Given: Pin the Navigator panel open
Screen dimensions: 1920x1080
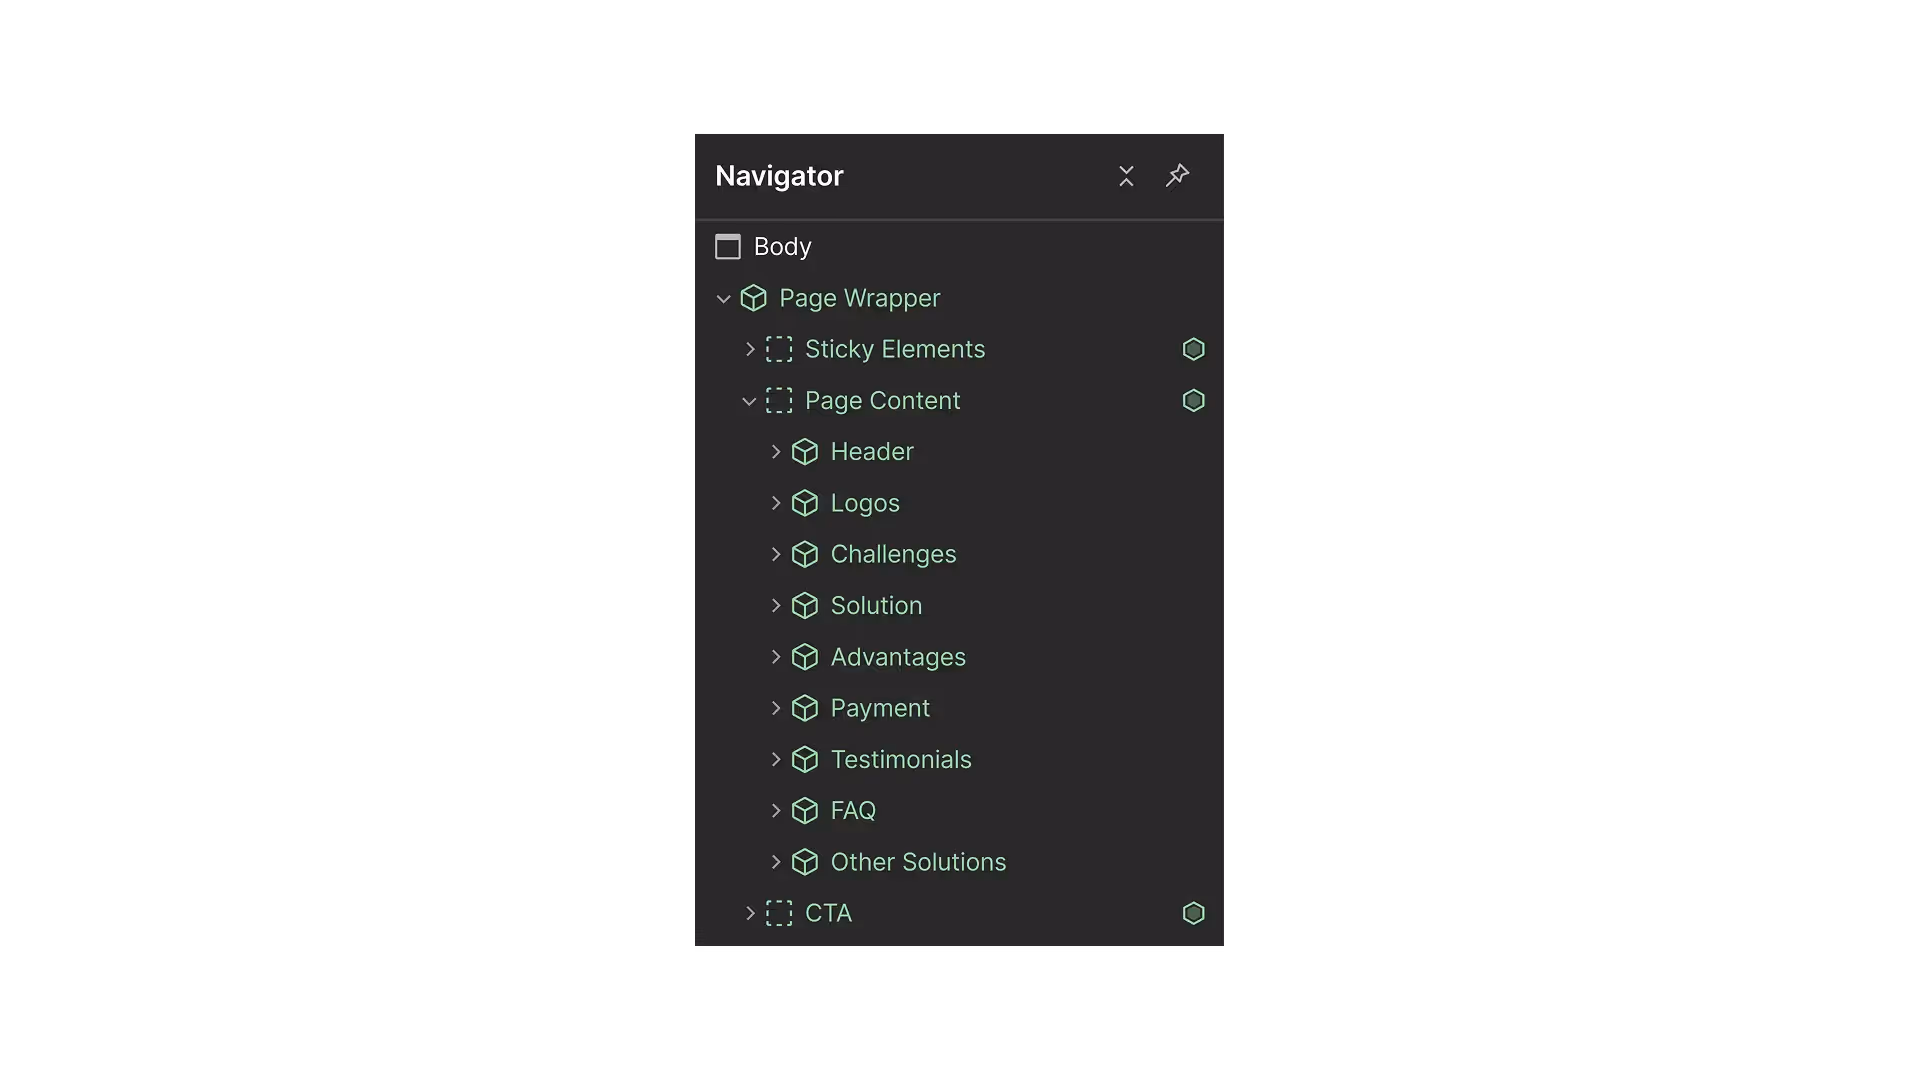Looking at the screenshot, I should coord(1178,175).
